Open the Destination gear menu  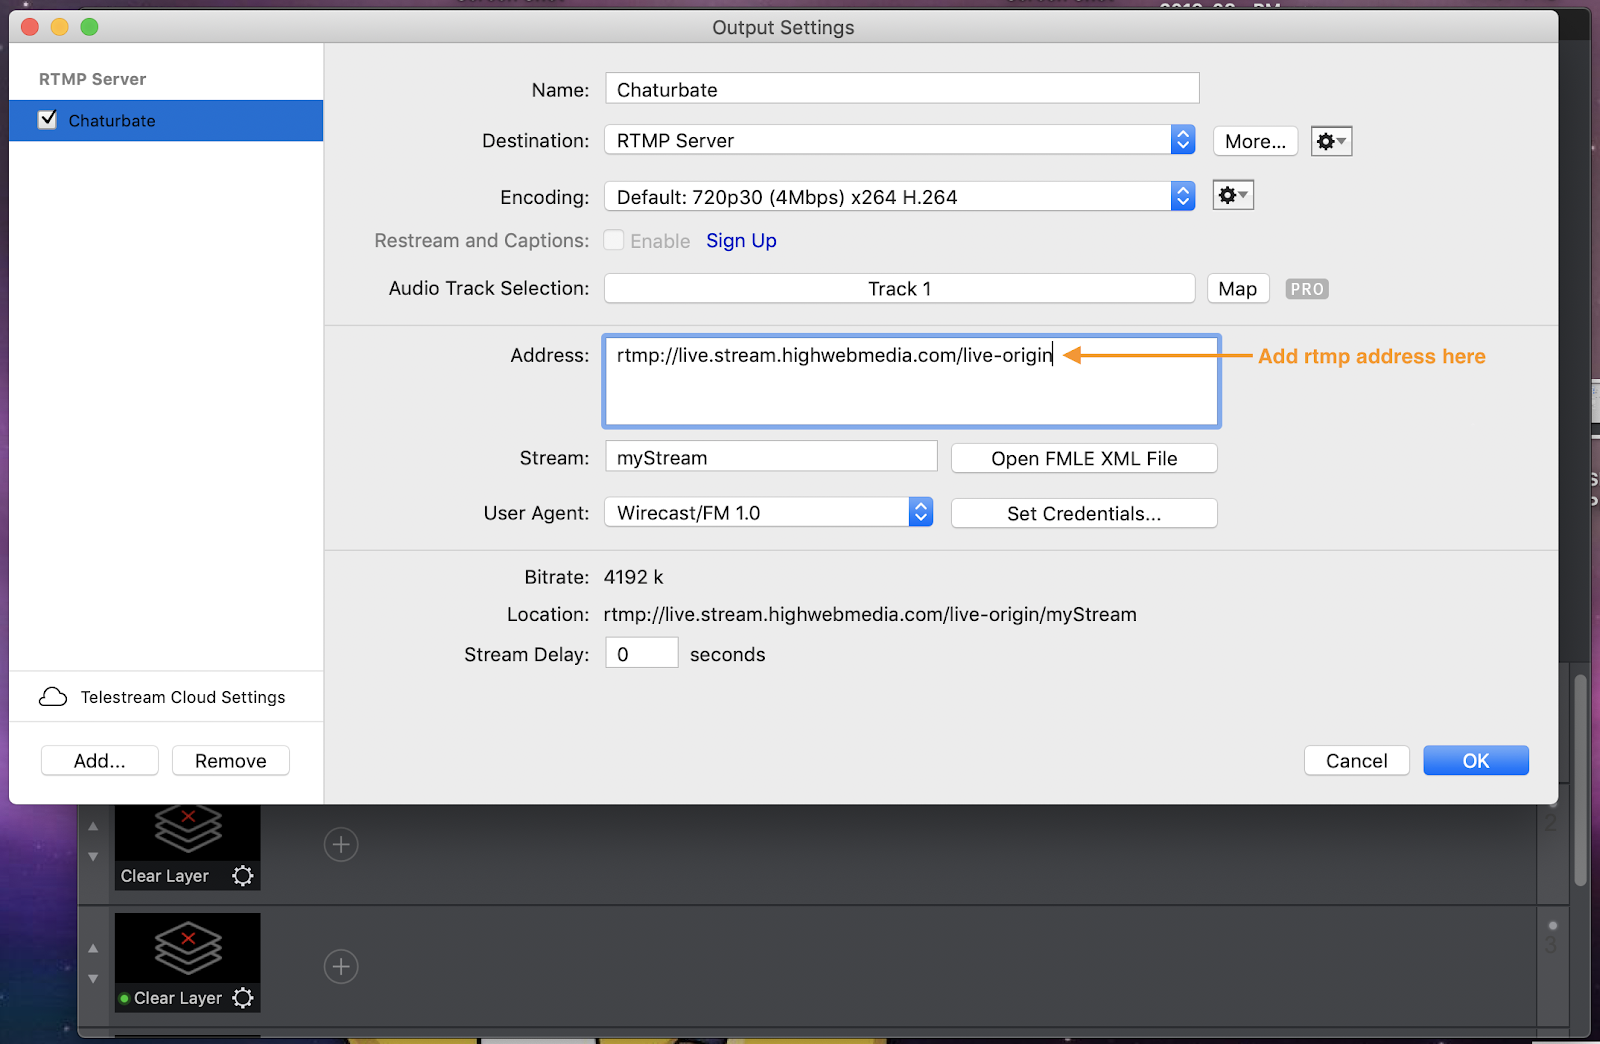pyautogui.click(x=1331, y=141)
